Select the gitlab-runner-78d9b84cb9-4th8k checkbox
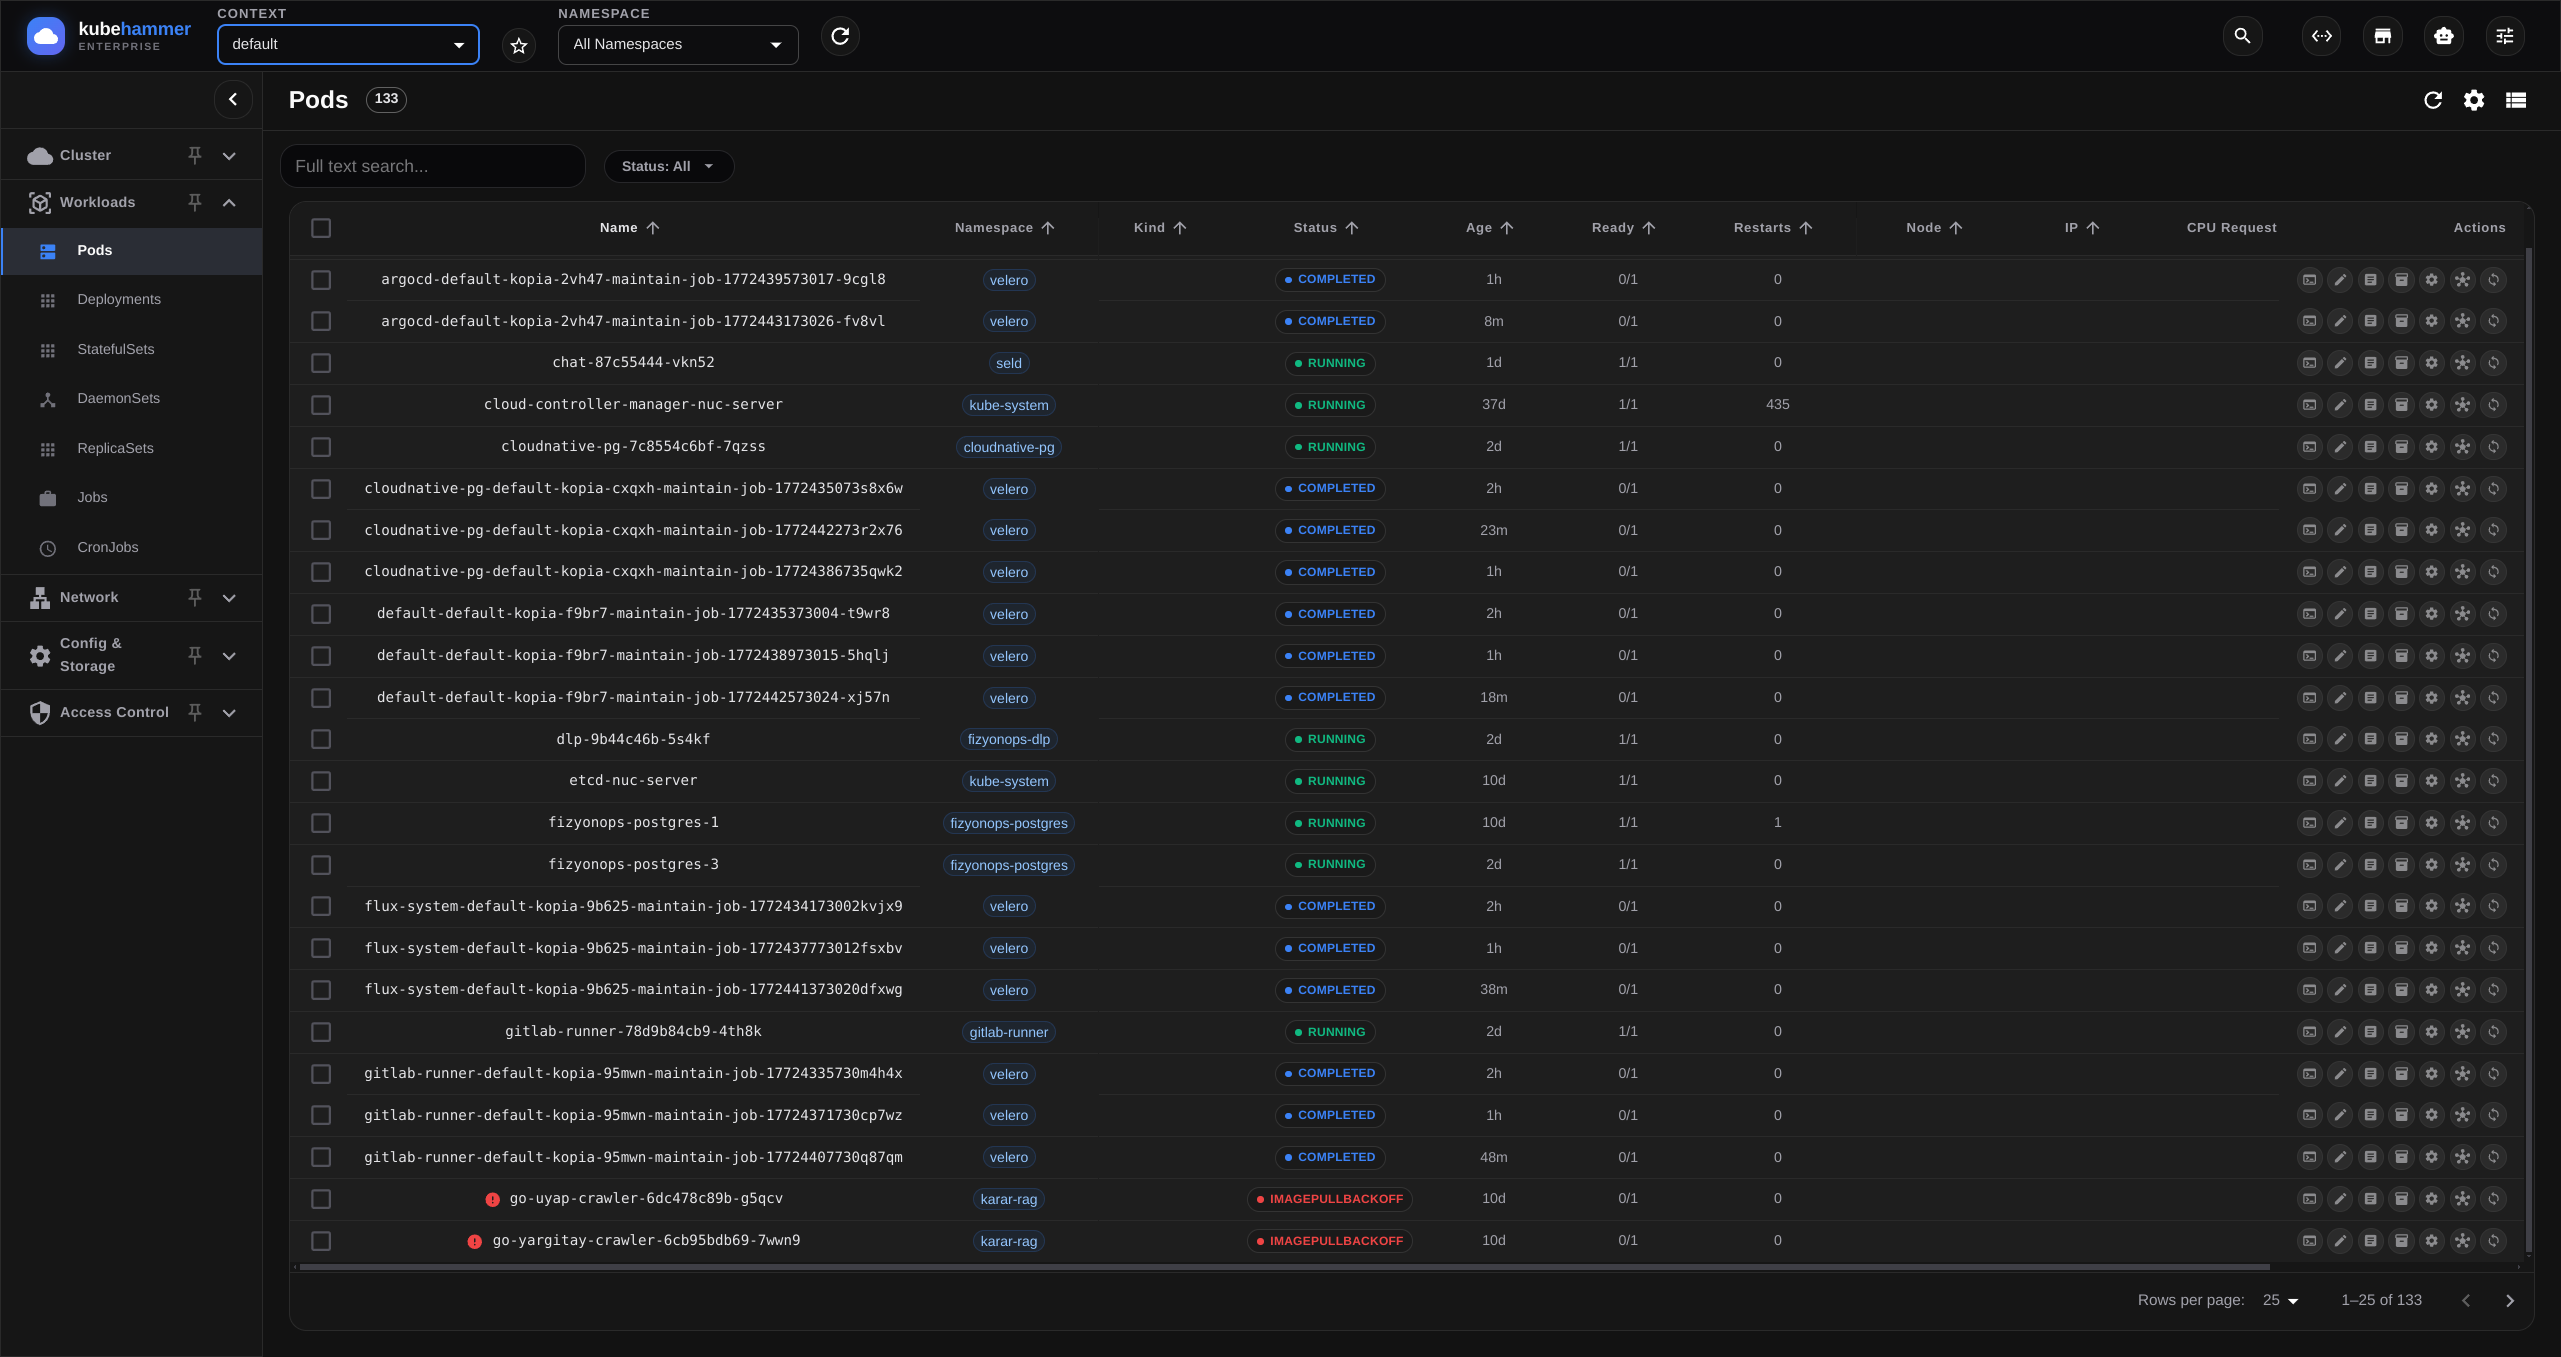The image size is (2561, 1357). click(x=321, y=1032)
